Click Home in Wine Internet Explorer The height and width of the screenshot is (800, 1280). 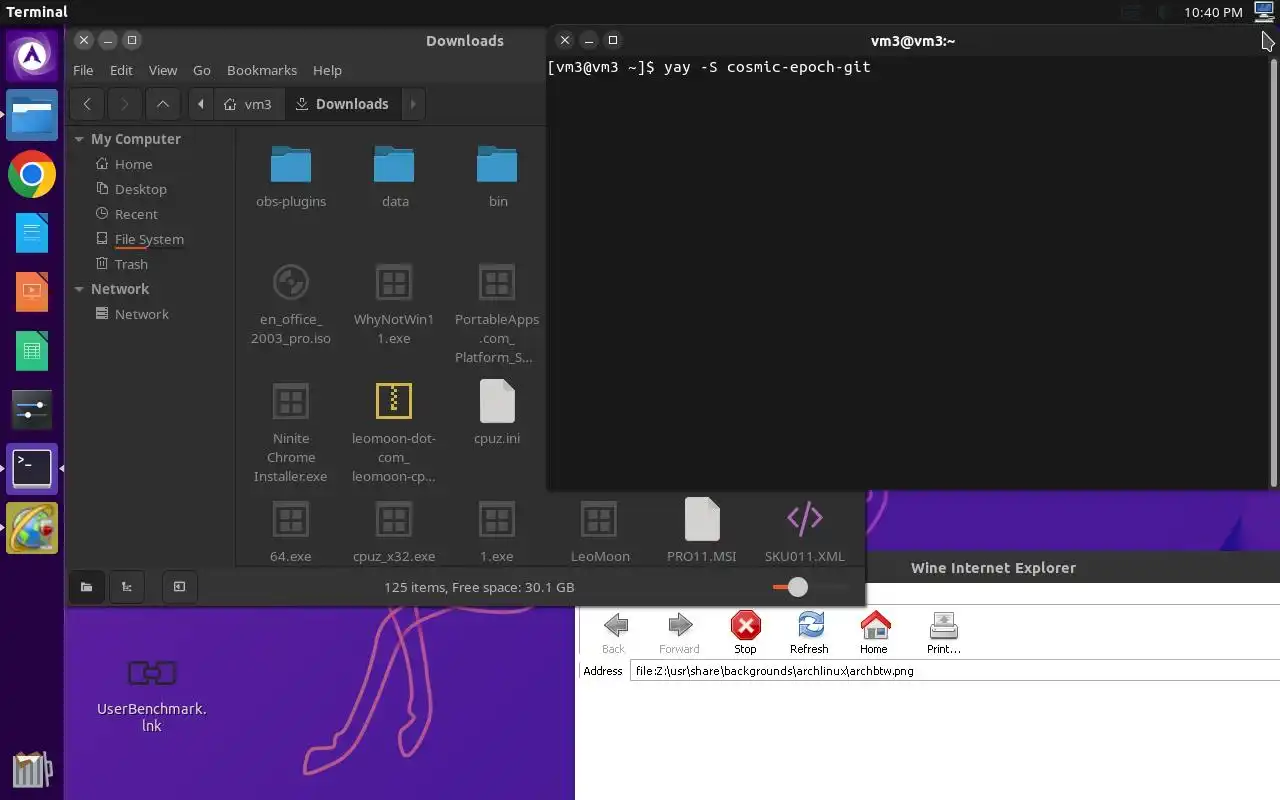pyautogui.click(x=875, y=633)
